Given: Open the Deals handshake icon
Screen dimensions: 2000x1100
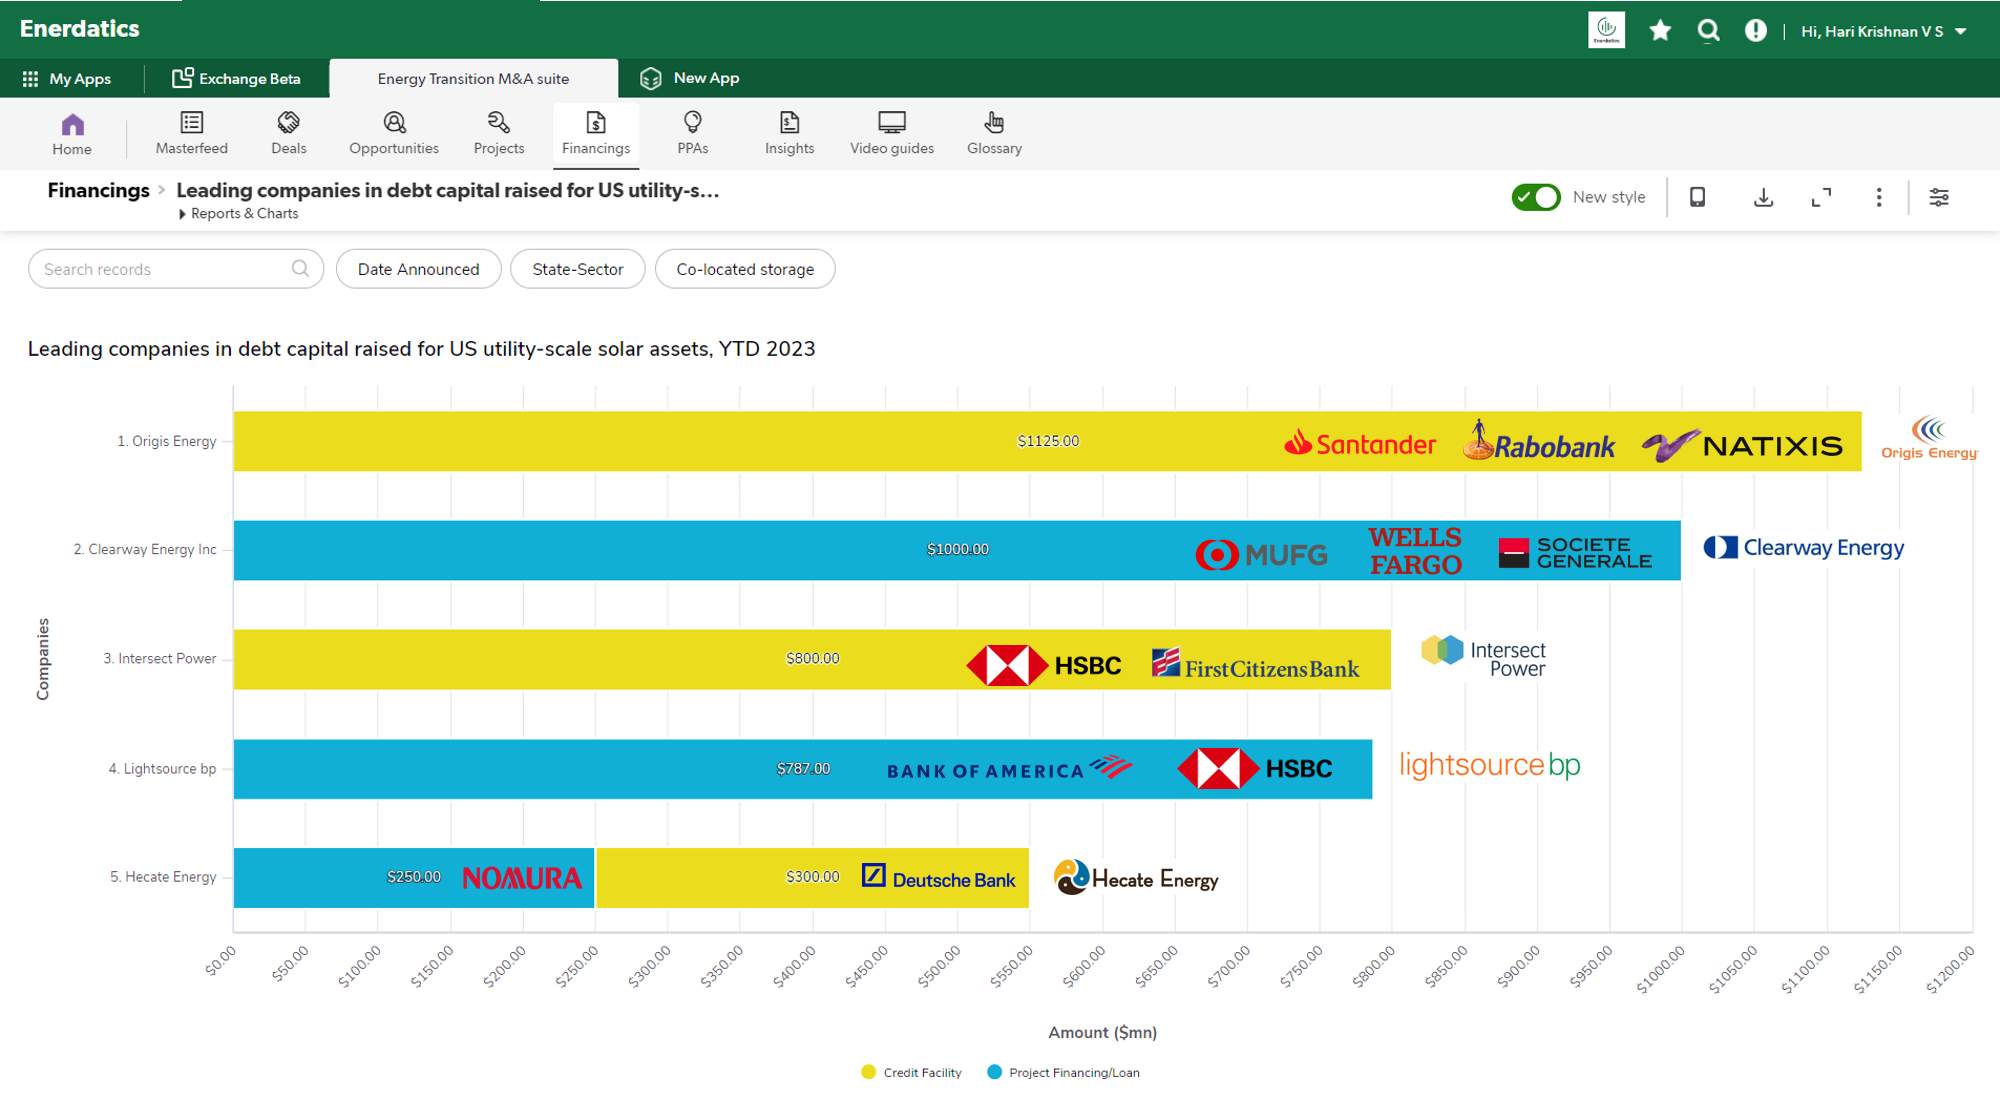Looking at the screenshot, I should point(288,123).
